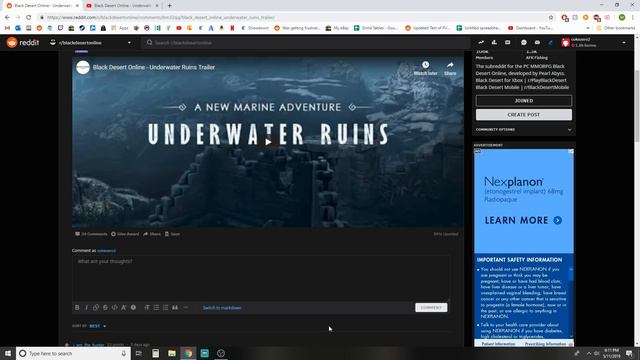This screenshot has width=640, height=360.
Task: Click the create post pencil icon in header
Action: tap(550, 42)
